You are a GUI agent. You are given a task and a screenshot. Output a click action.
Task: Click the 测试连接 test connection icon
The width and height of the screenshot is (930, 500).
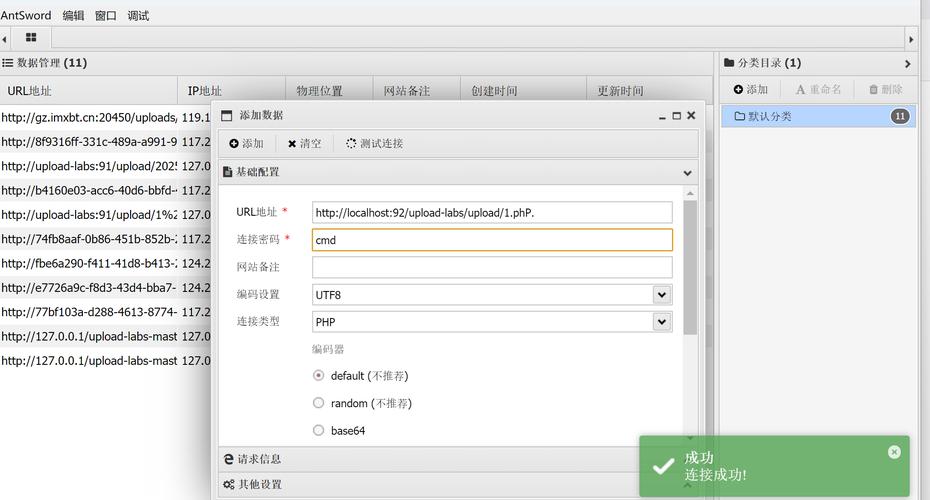[351, 144]
